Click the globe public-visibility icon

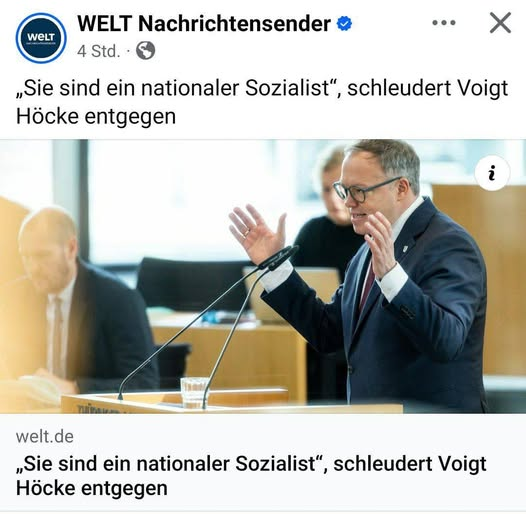tap(146, 51)
